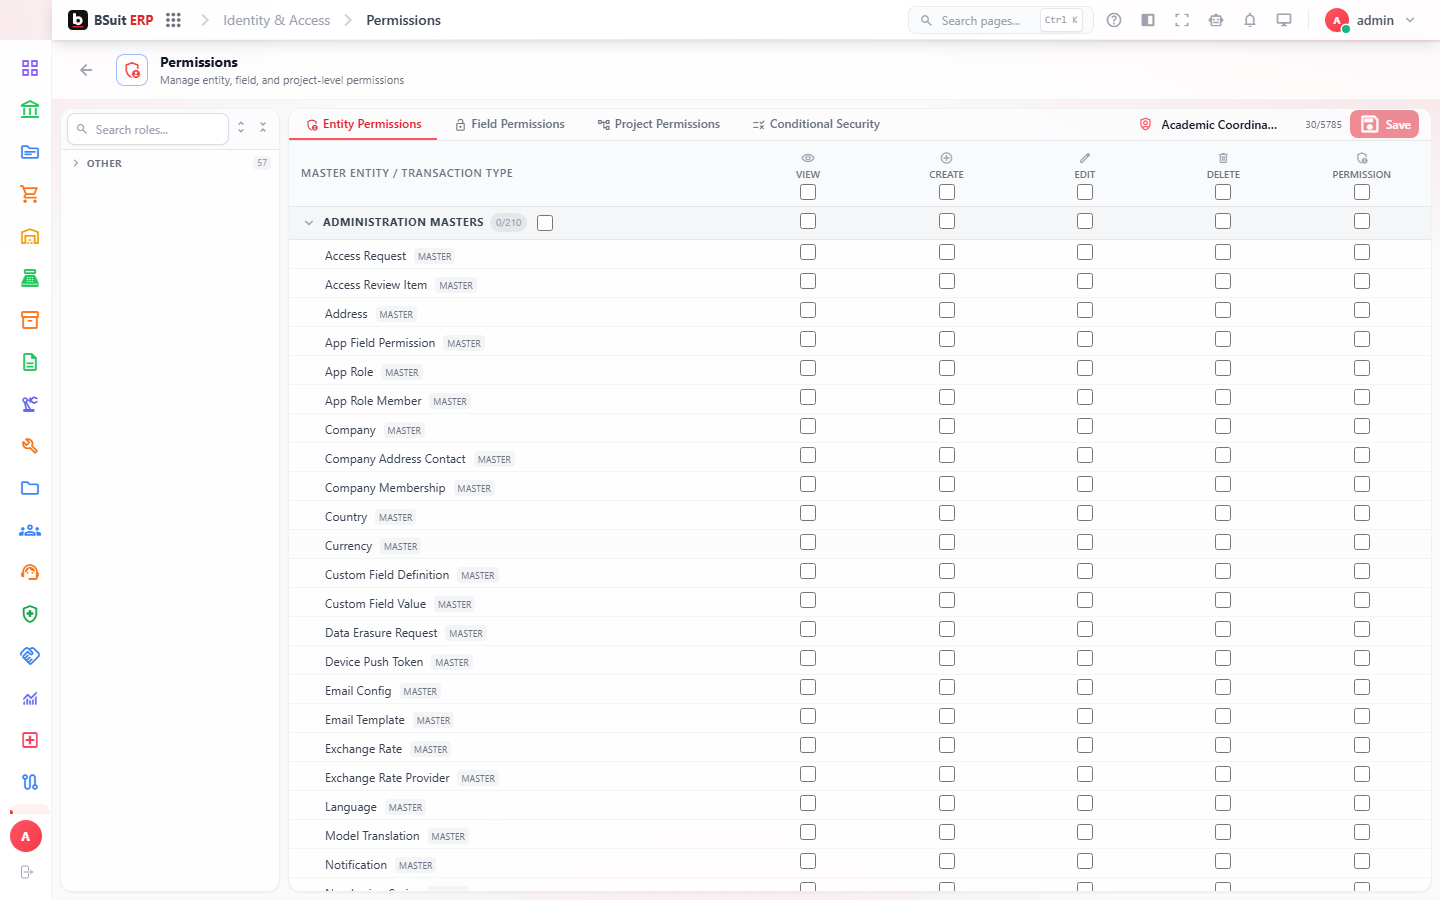Open the bank building module in sidebar
The width and height of the screenshot is (1440, 900).
30,110
